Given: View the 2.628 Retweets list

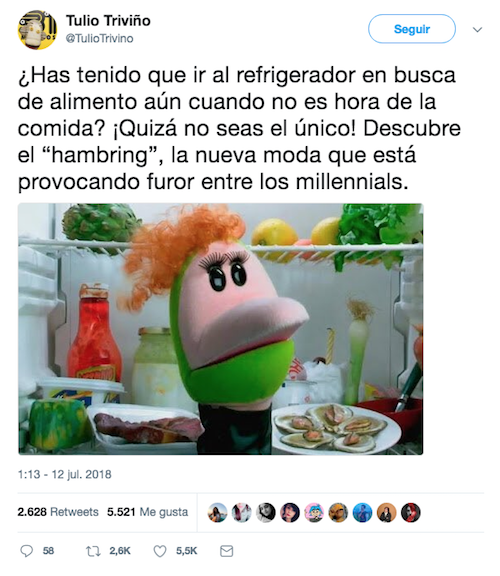Looking at the screenshot, I should [x=58, y=512].
